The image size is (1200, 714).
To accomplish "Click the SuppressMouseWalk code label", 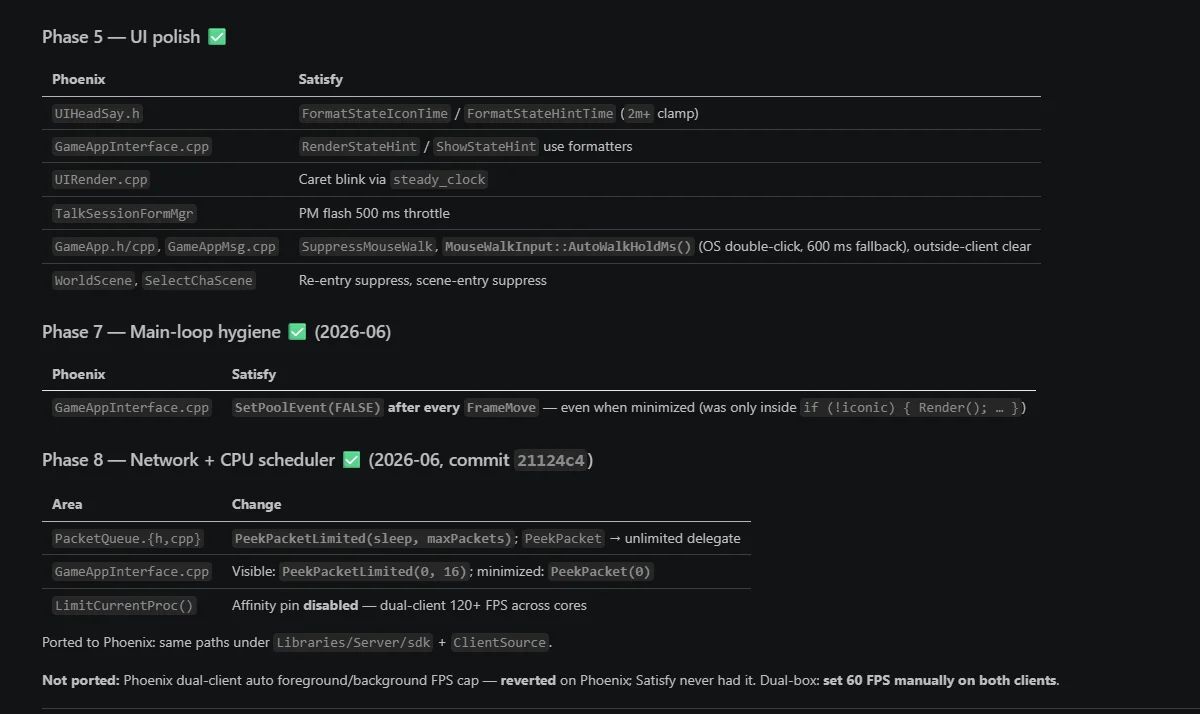I will point(367,246).
